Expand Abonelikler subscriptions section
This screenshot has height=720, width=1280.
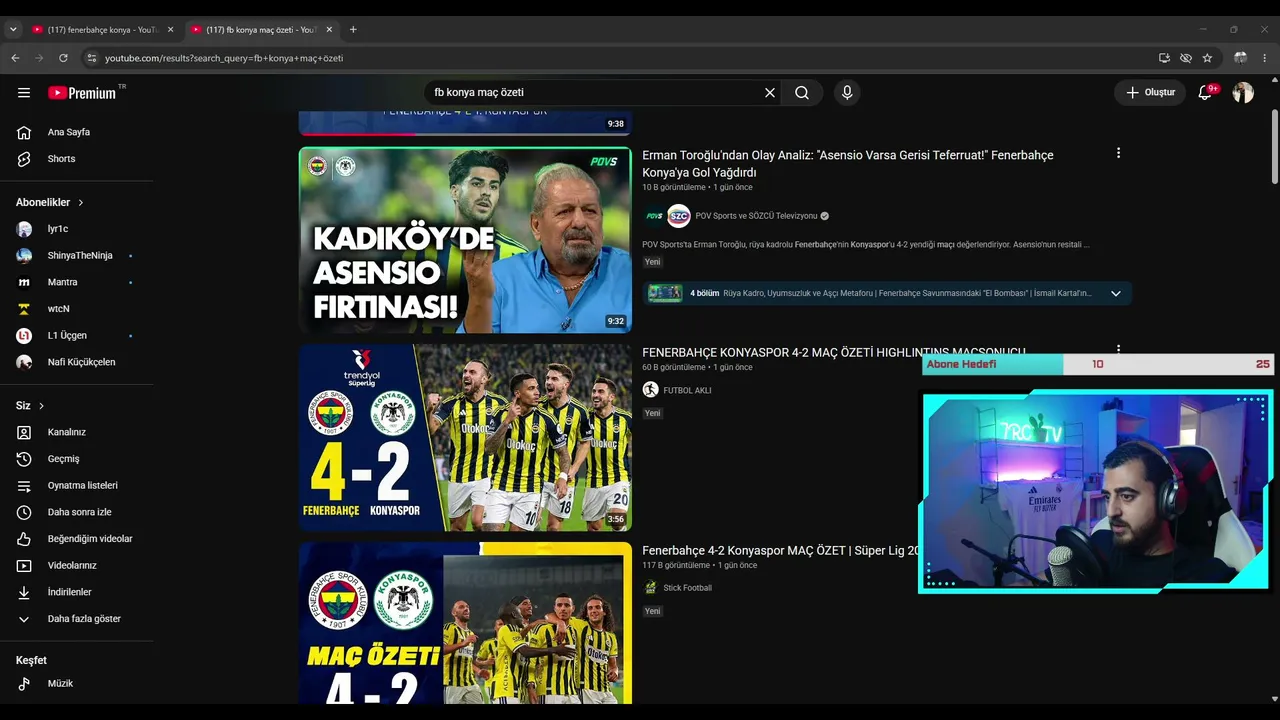[x=50, y=202]
